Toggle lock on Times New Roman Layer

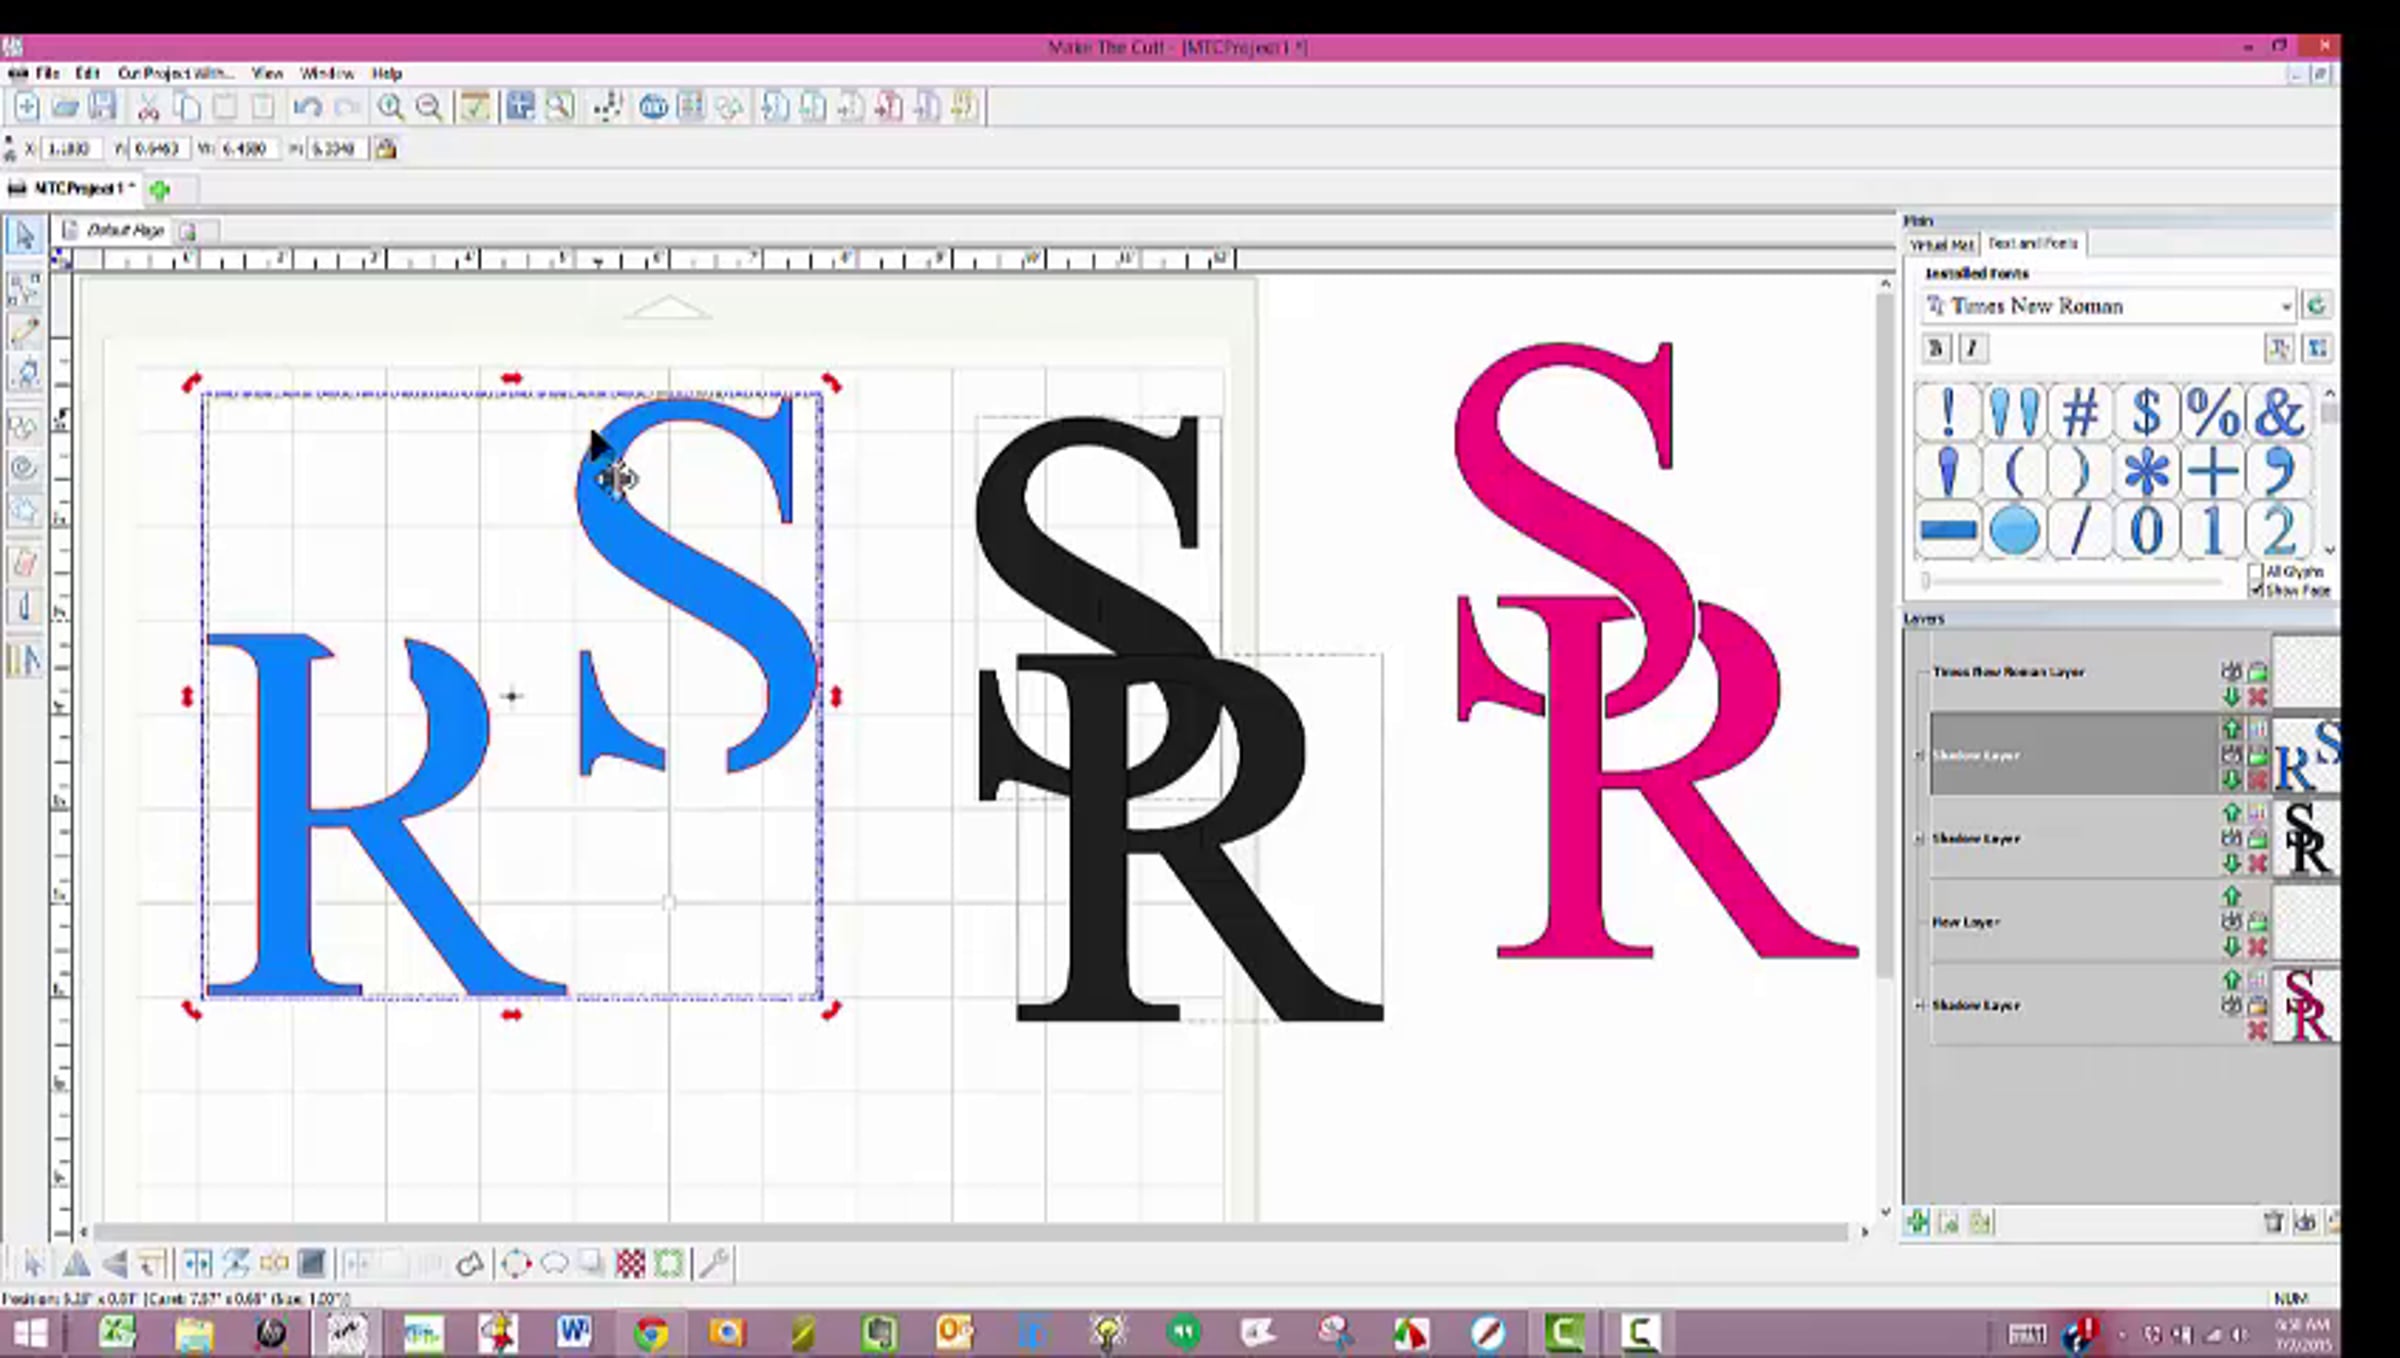(x=2257, y=671)
